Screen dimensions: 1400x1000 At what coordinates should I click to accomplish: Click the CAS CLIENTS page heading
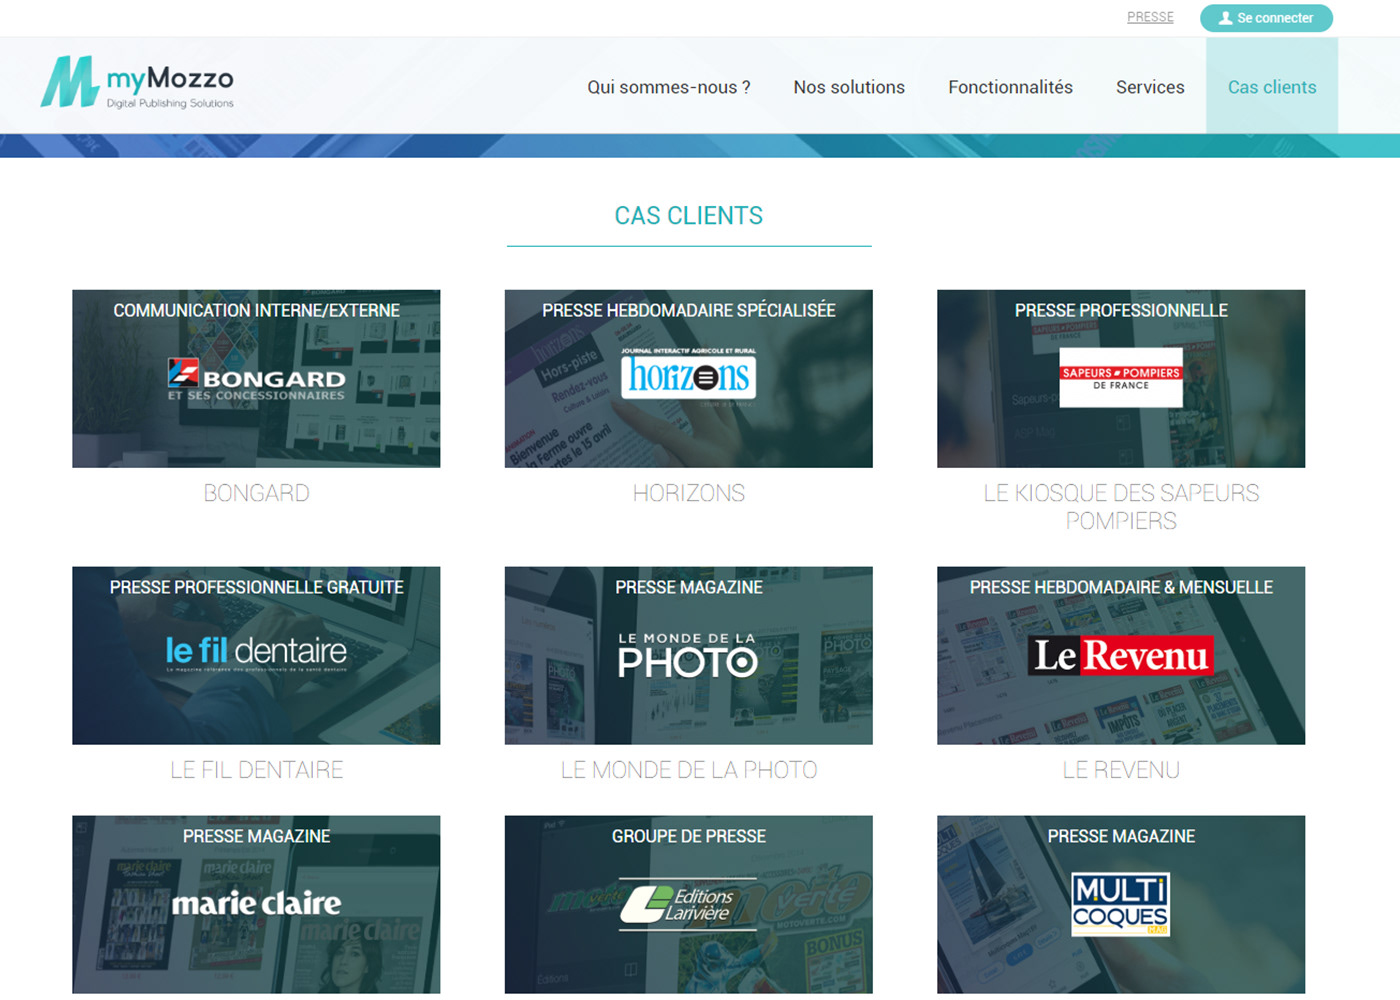click(689, 216)
